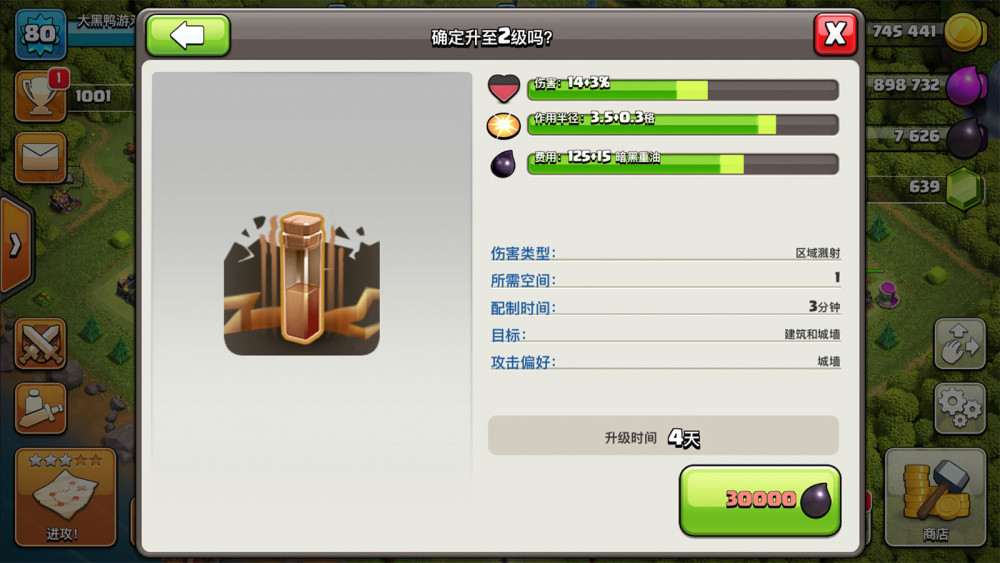Tap the 进攻 attack map button
The width and height of the screenshot is (1000, 563).
click(x=65, y=497)
